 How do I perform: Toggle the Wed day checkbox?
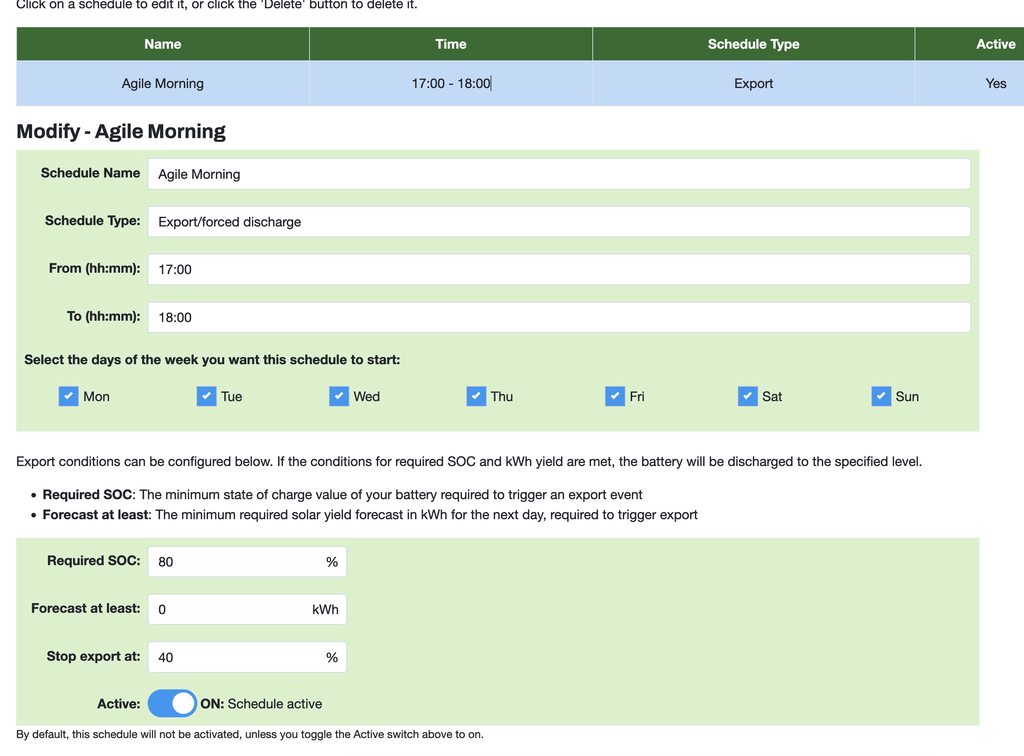pos(339,396)
